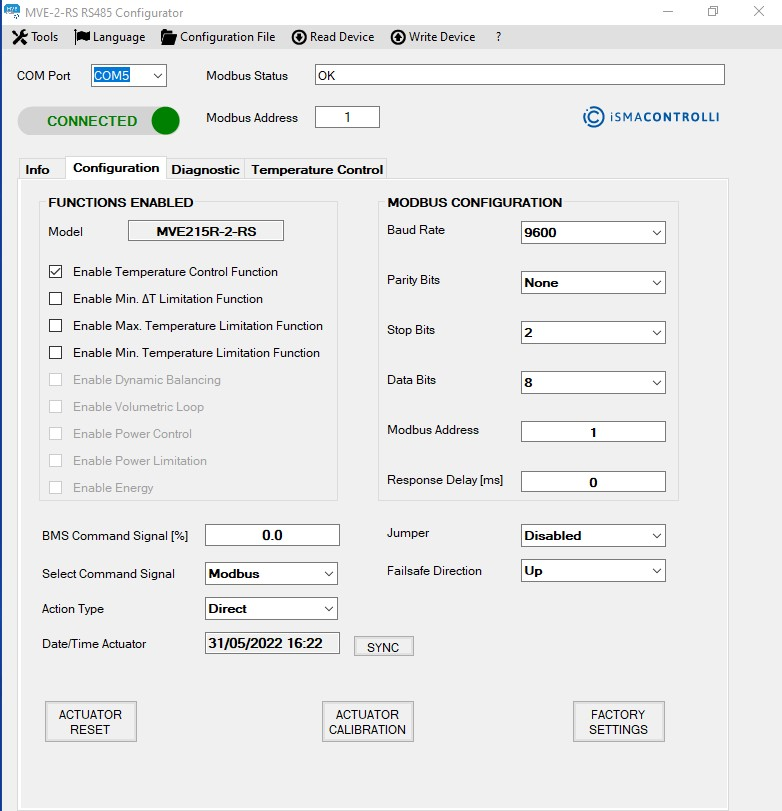Open the Tools menu wrench icon
Image resolution: width=782 pixels, height=811 pixels.
[x=19, y=37]
